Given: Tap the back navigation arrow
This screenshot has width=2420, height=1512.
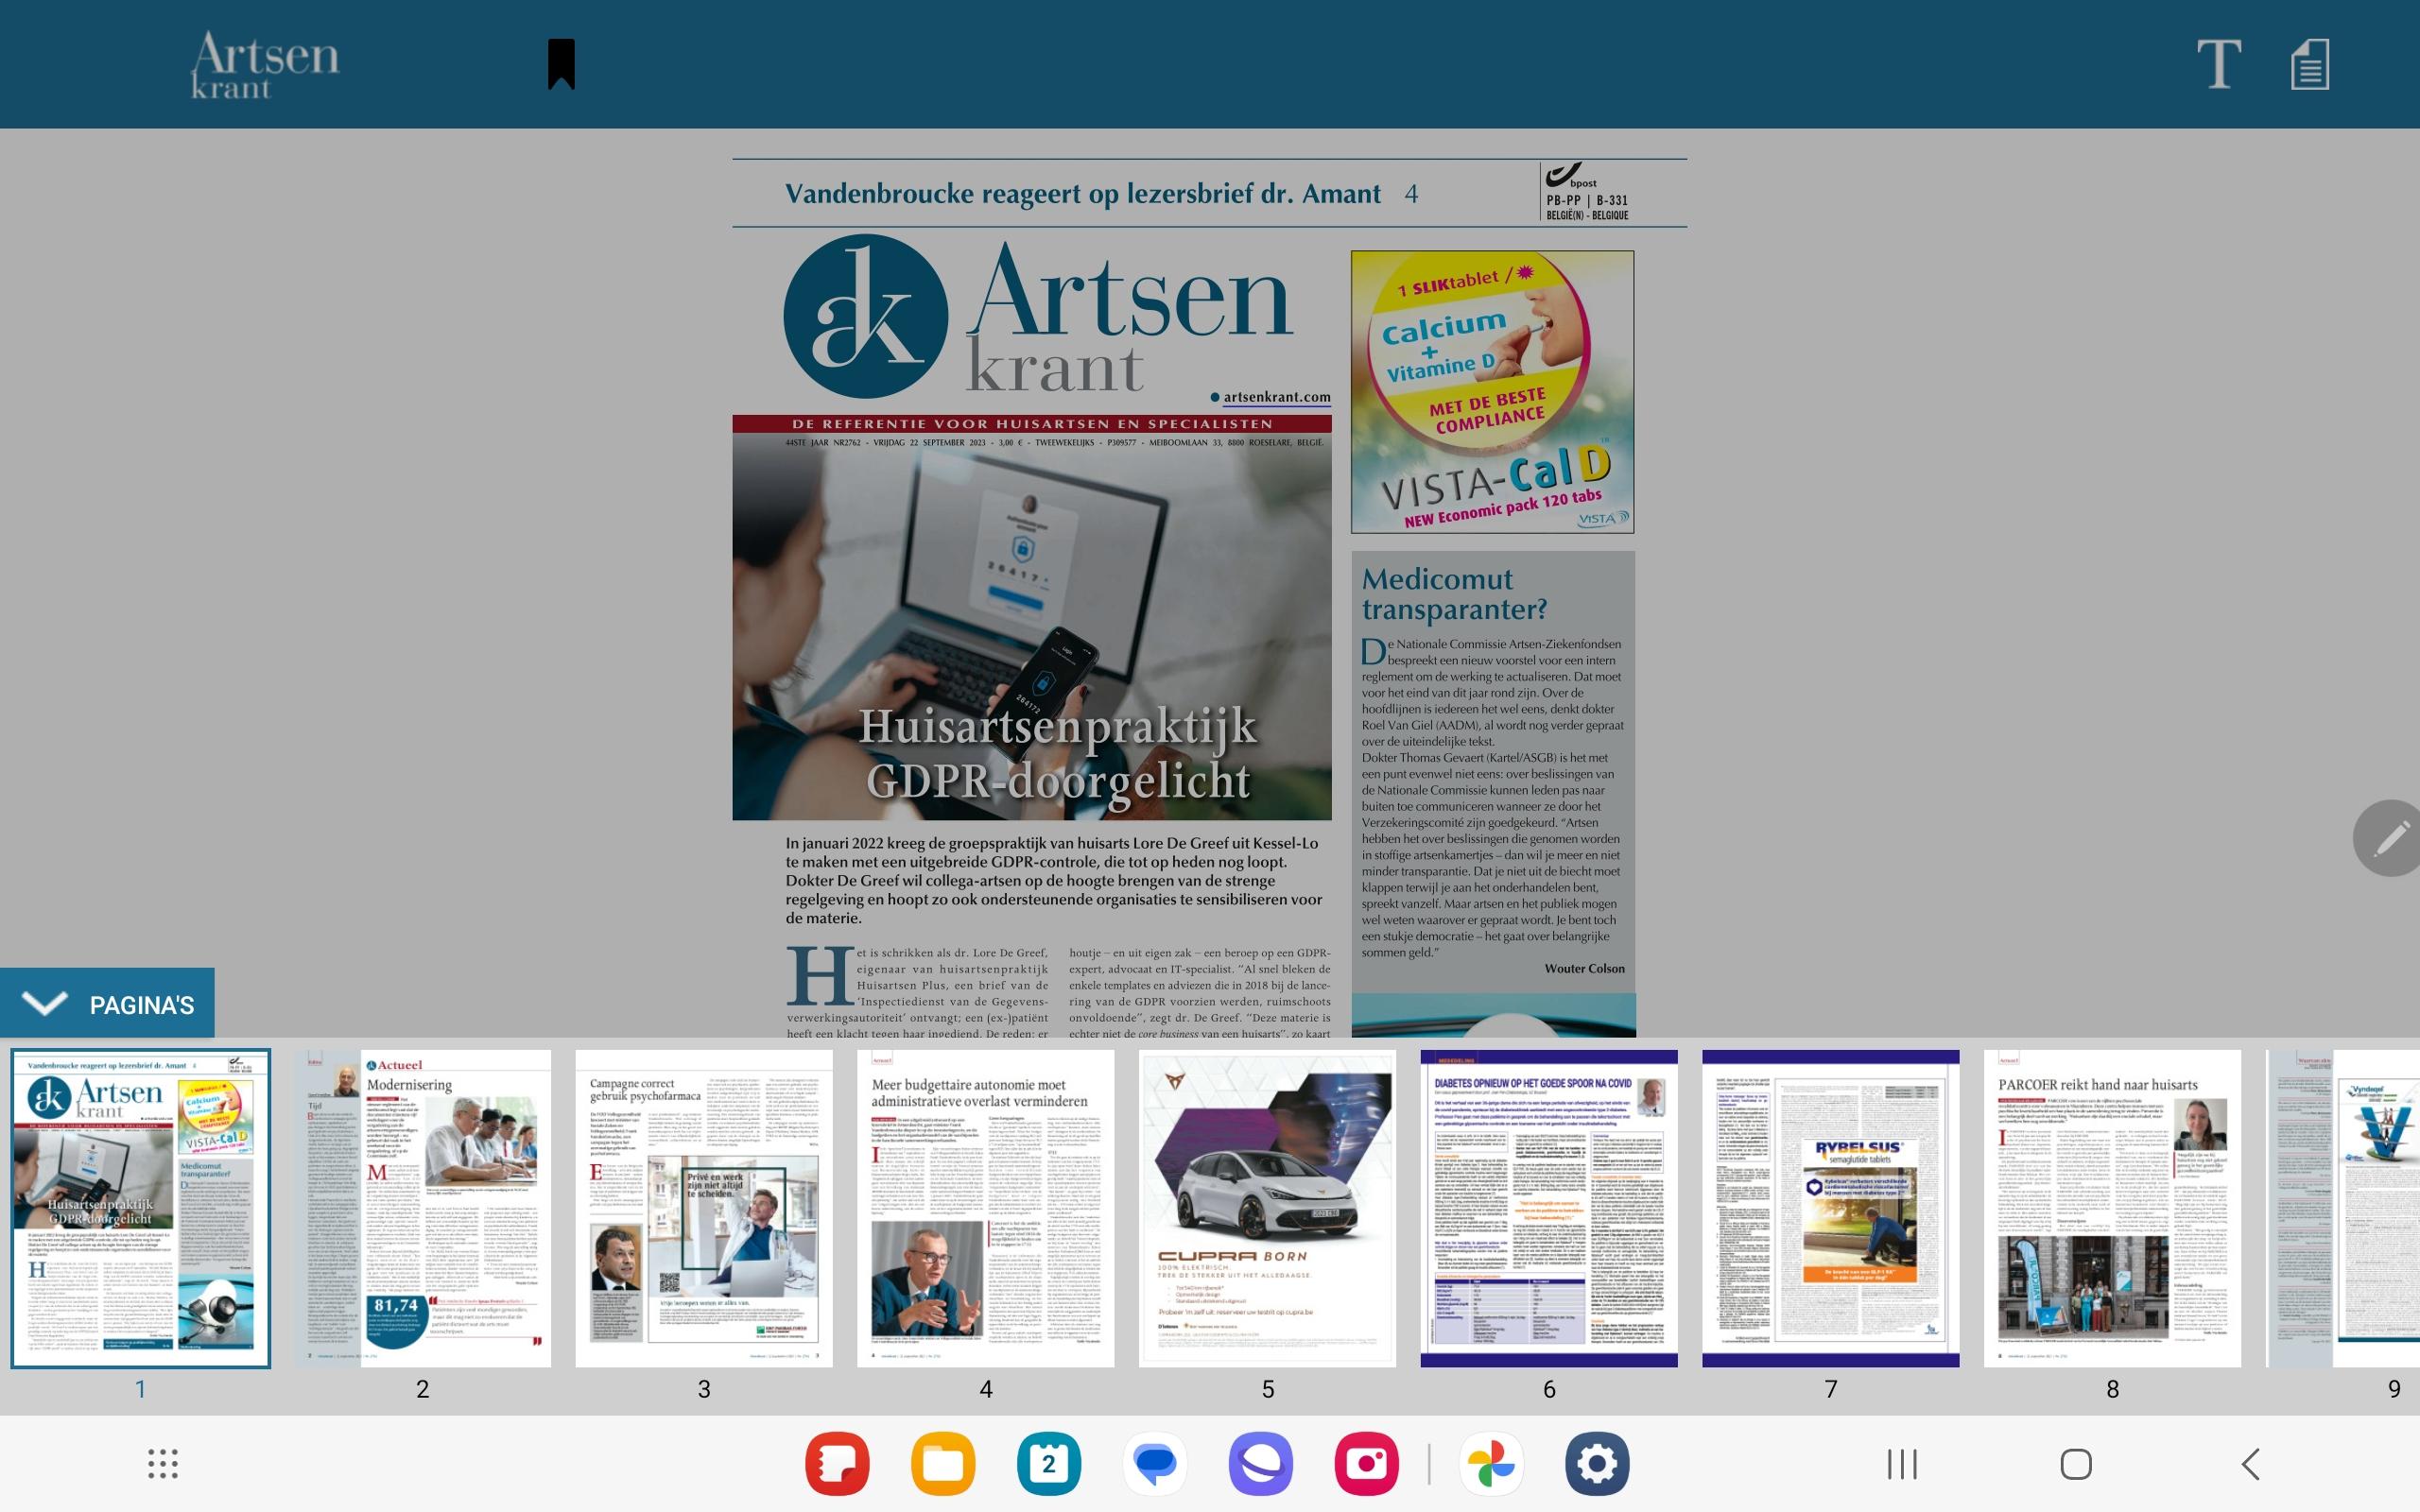Looking at the screenshot, I should pos(2250,1464).
